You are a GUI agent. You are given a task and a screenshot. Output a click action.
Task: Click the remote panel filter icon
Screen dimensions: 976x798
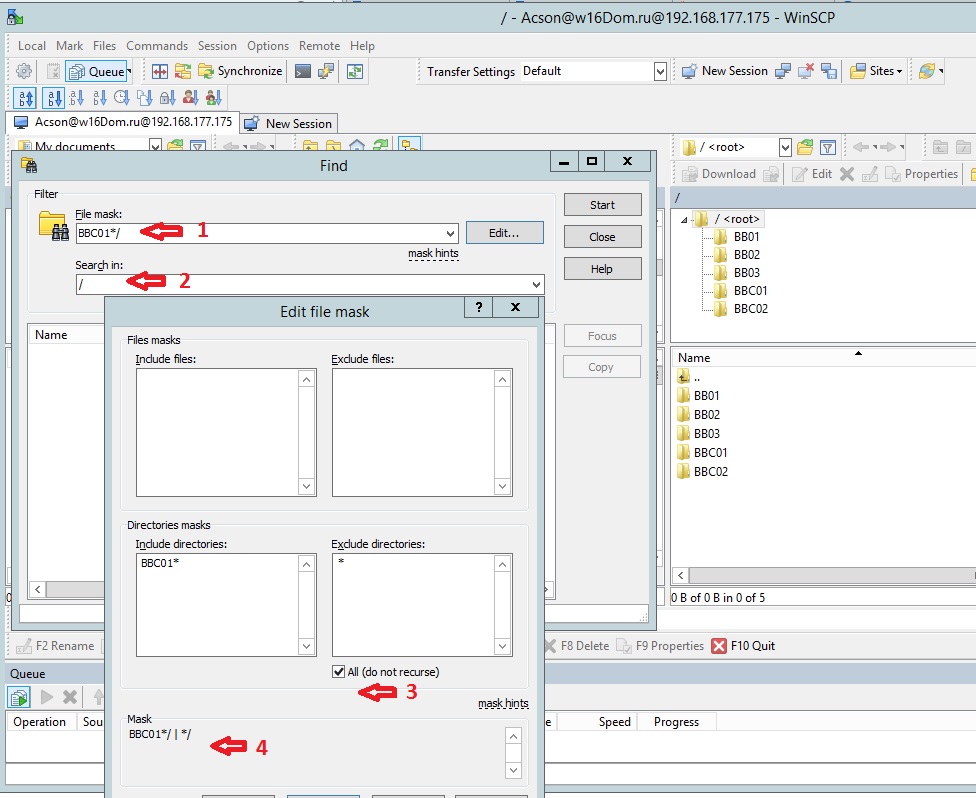pyautogui.click(x=828, y=147)
